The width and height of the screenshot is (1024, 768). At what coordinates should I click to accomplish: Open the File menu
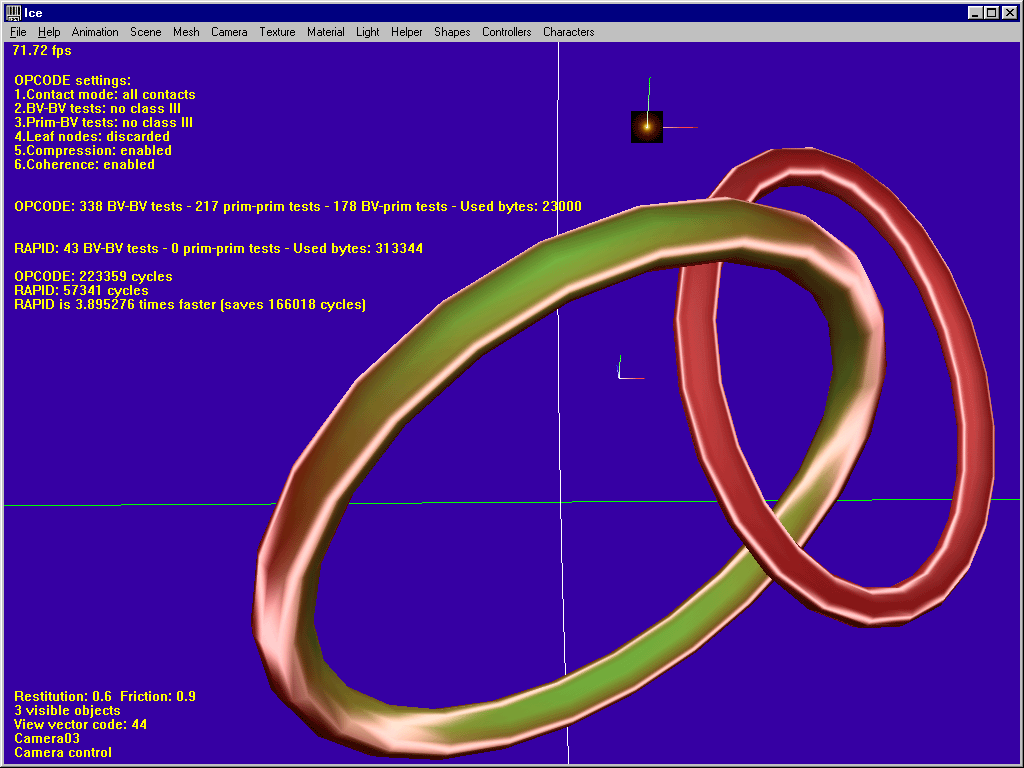pos(18,32)
